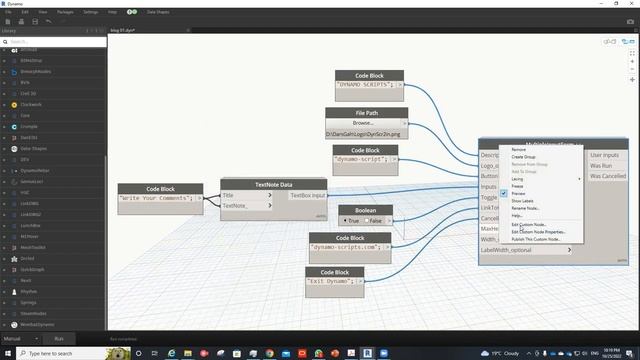Open the File menu

[8, 12]
